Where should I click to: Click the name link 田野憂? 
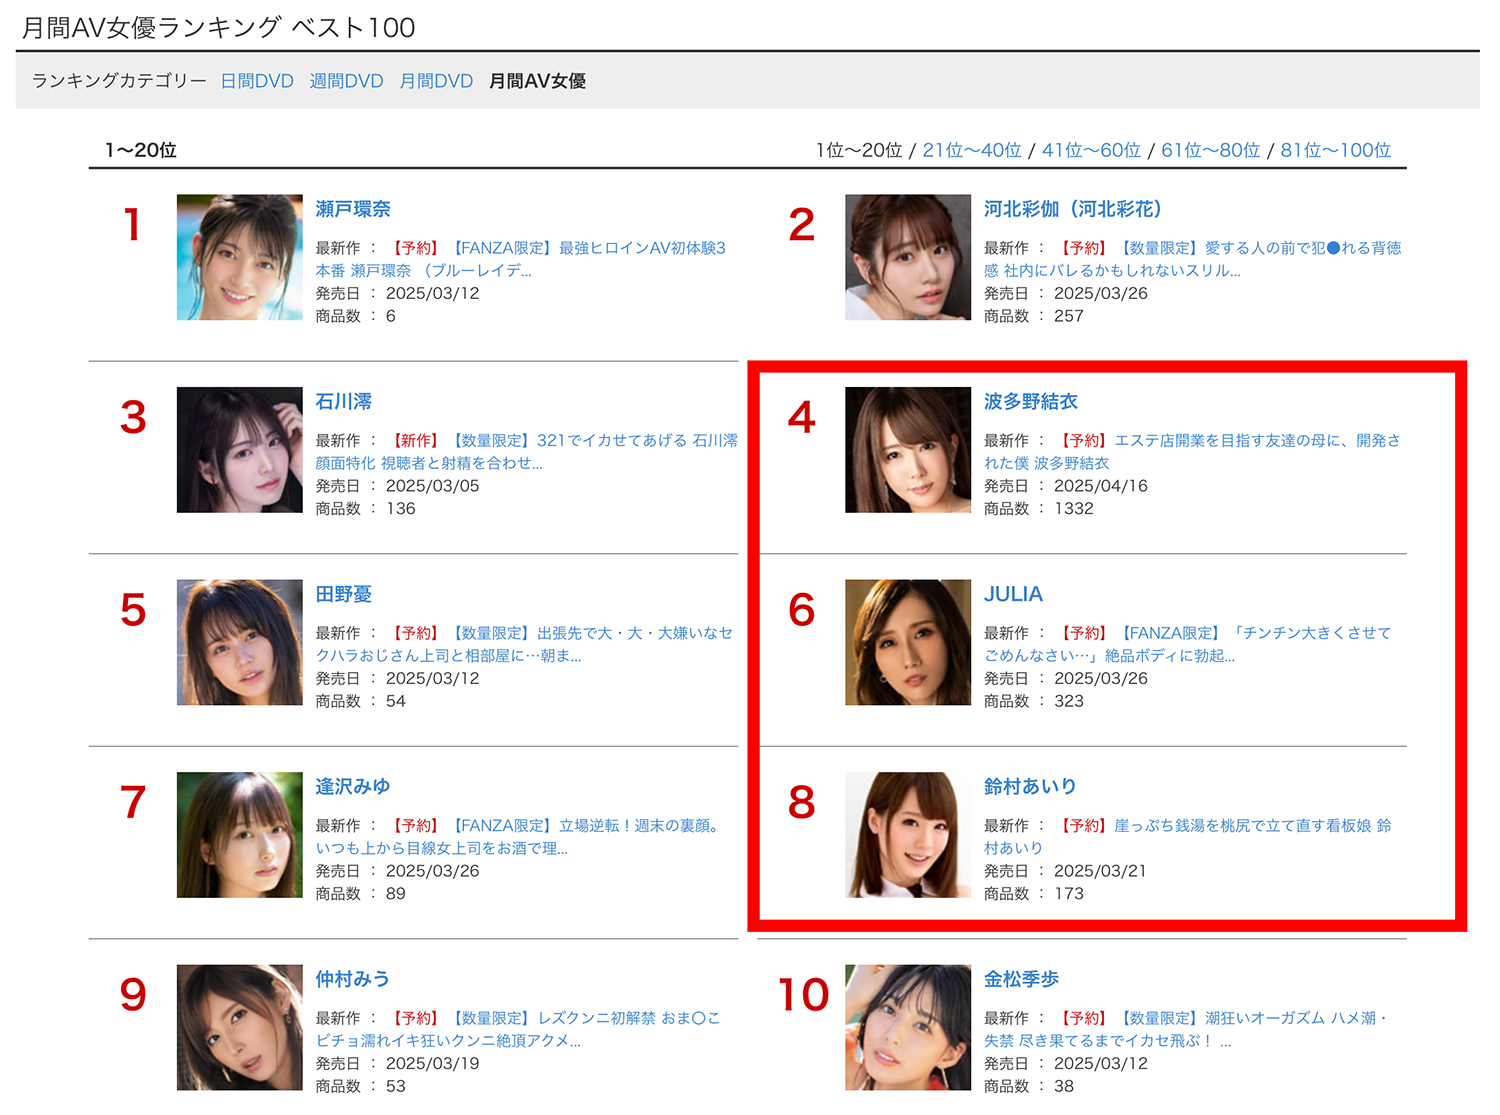(343, 594)
